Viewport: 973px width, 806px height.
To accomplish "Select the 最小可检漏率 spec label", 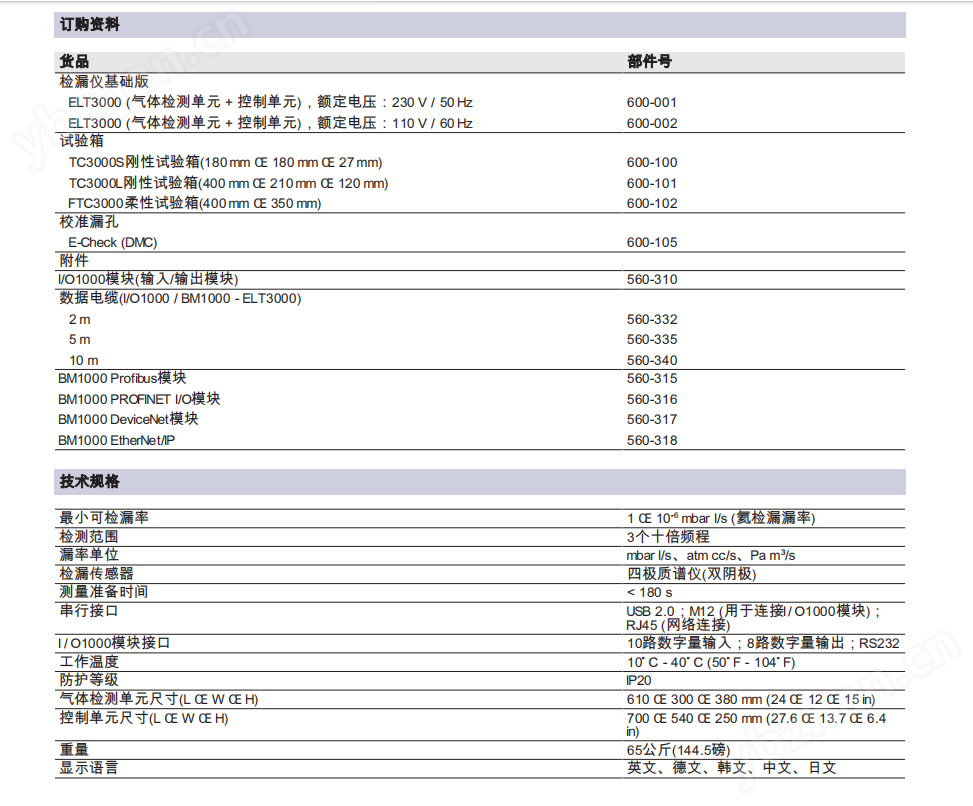I will (x=104, y=518).
